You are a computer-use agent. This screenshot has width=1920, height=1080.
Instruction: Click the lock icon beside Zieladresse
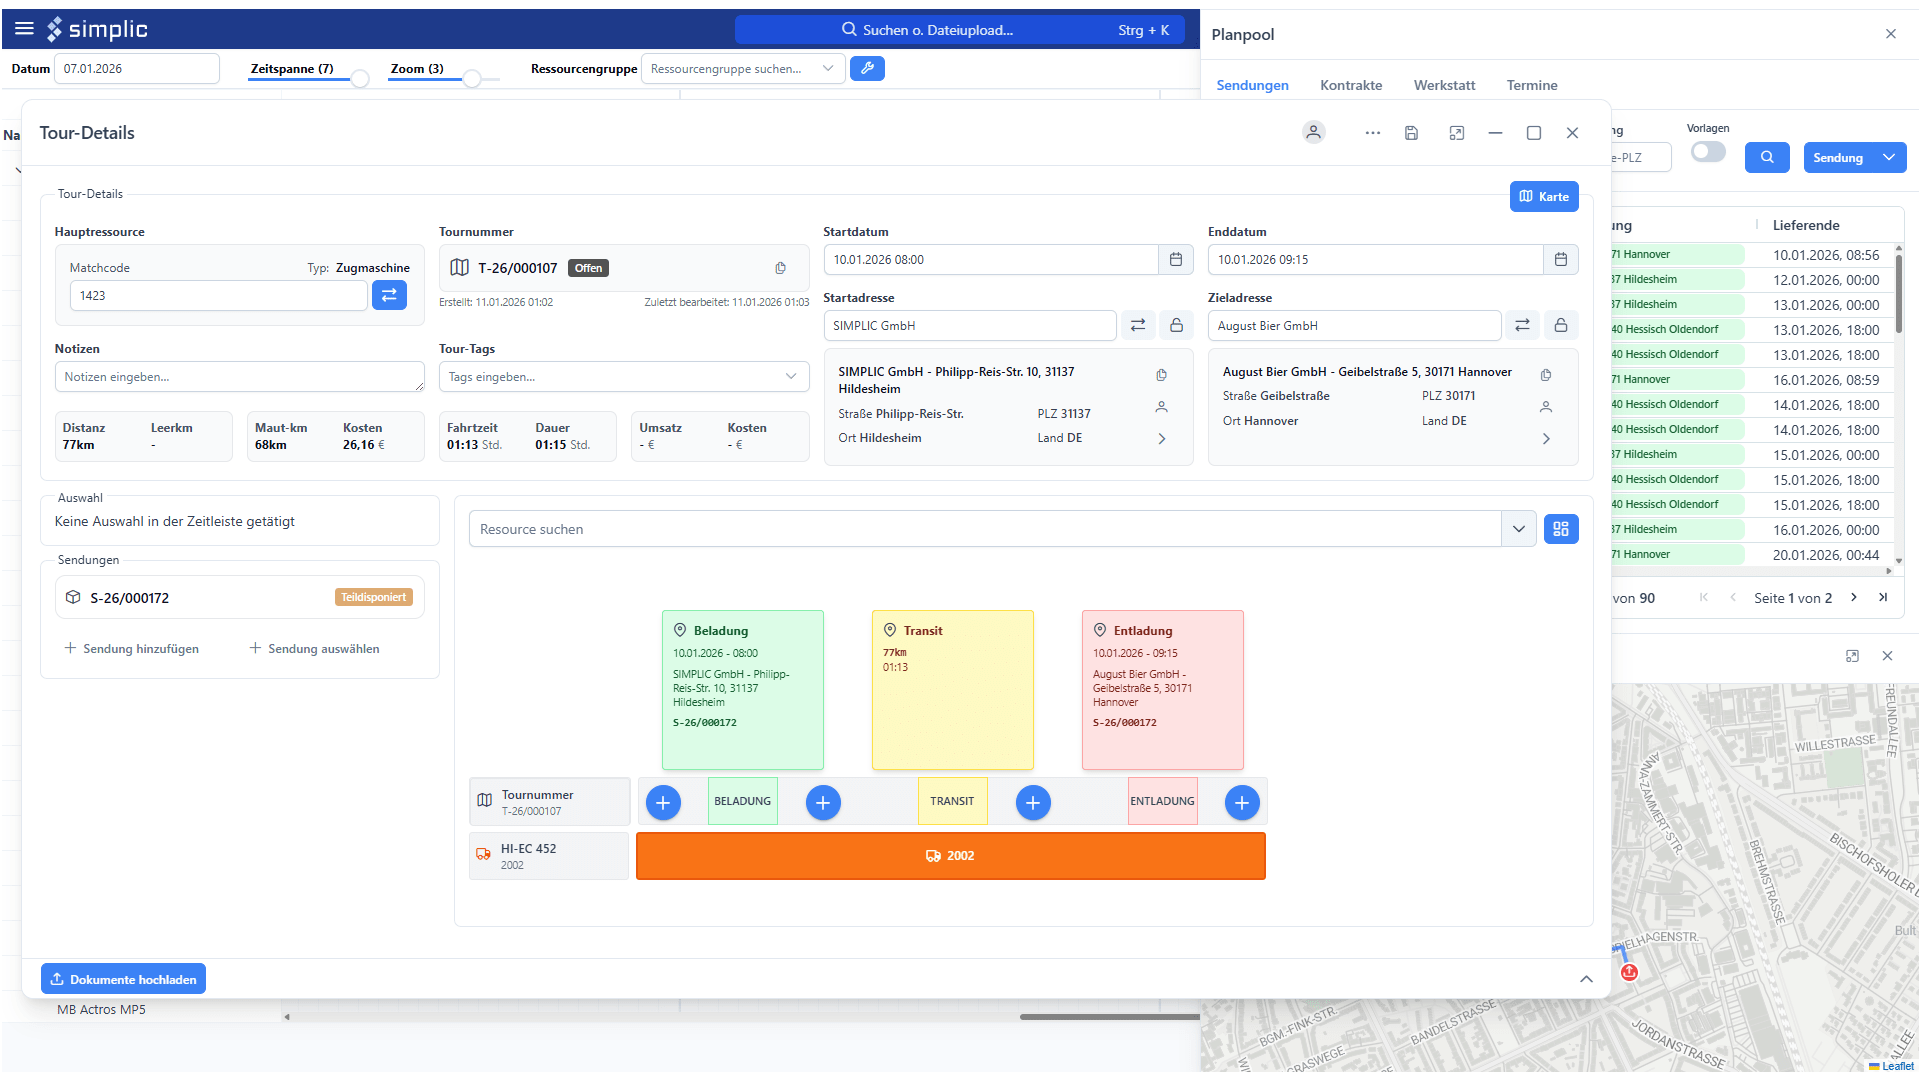pos(1560,326)
